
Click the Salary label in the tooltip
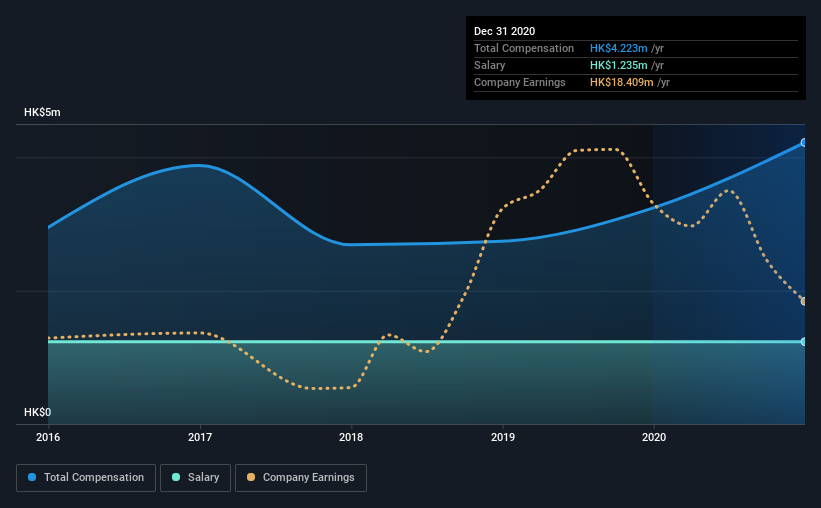click(490, 65)
